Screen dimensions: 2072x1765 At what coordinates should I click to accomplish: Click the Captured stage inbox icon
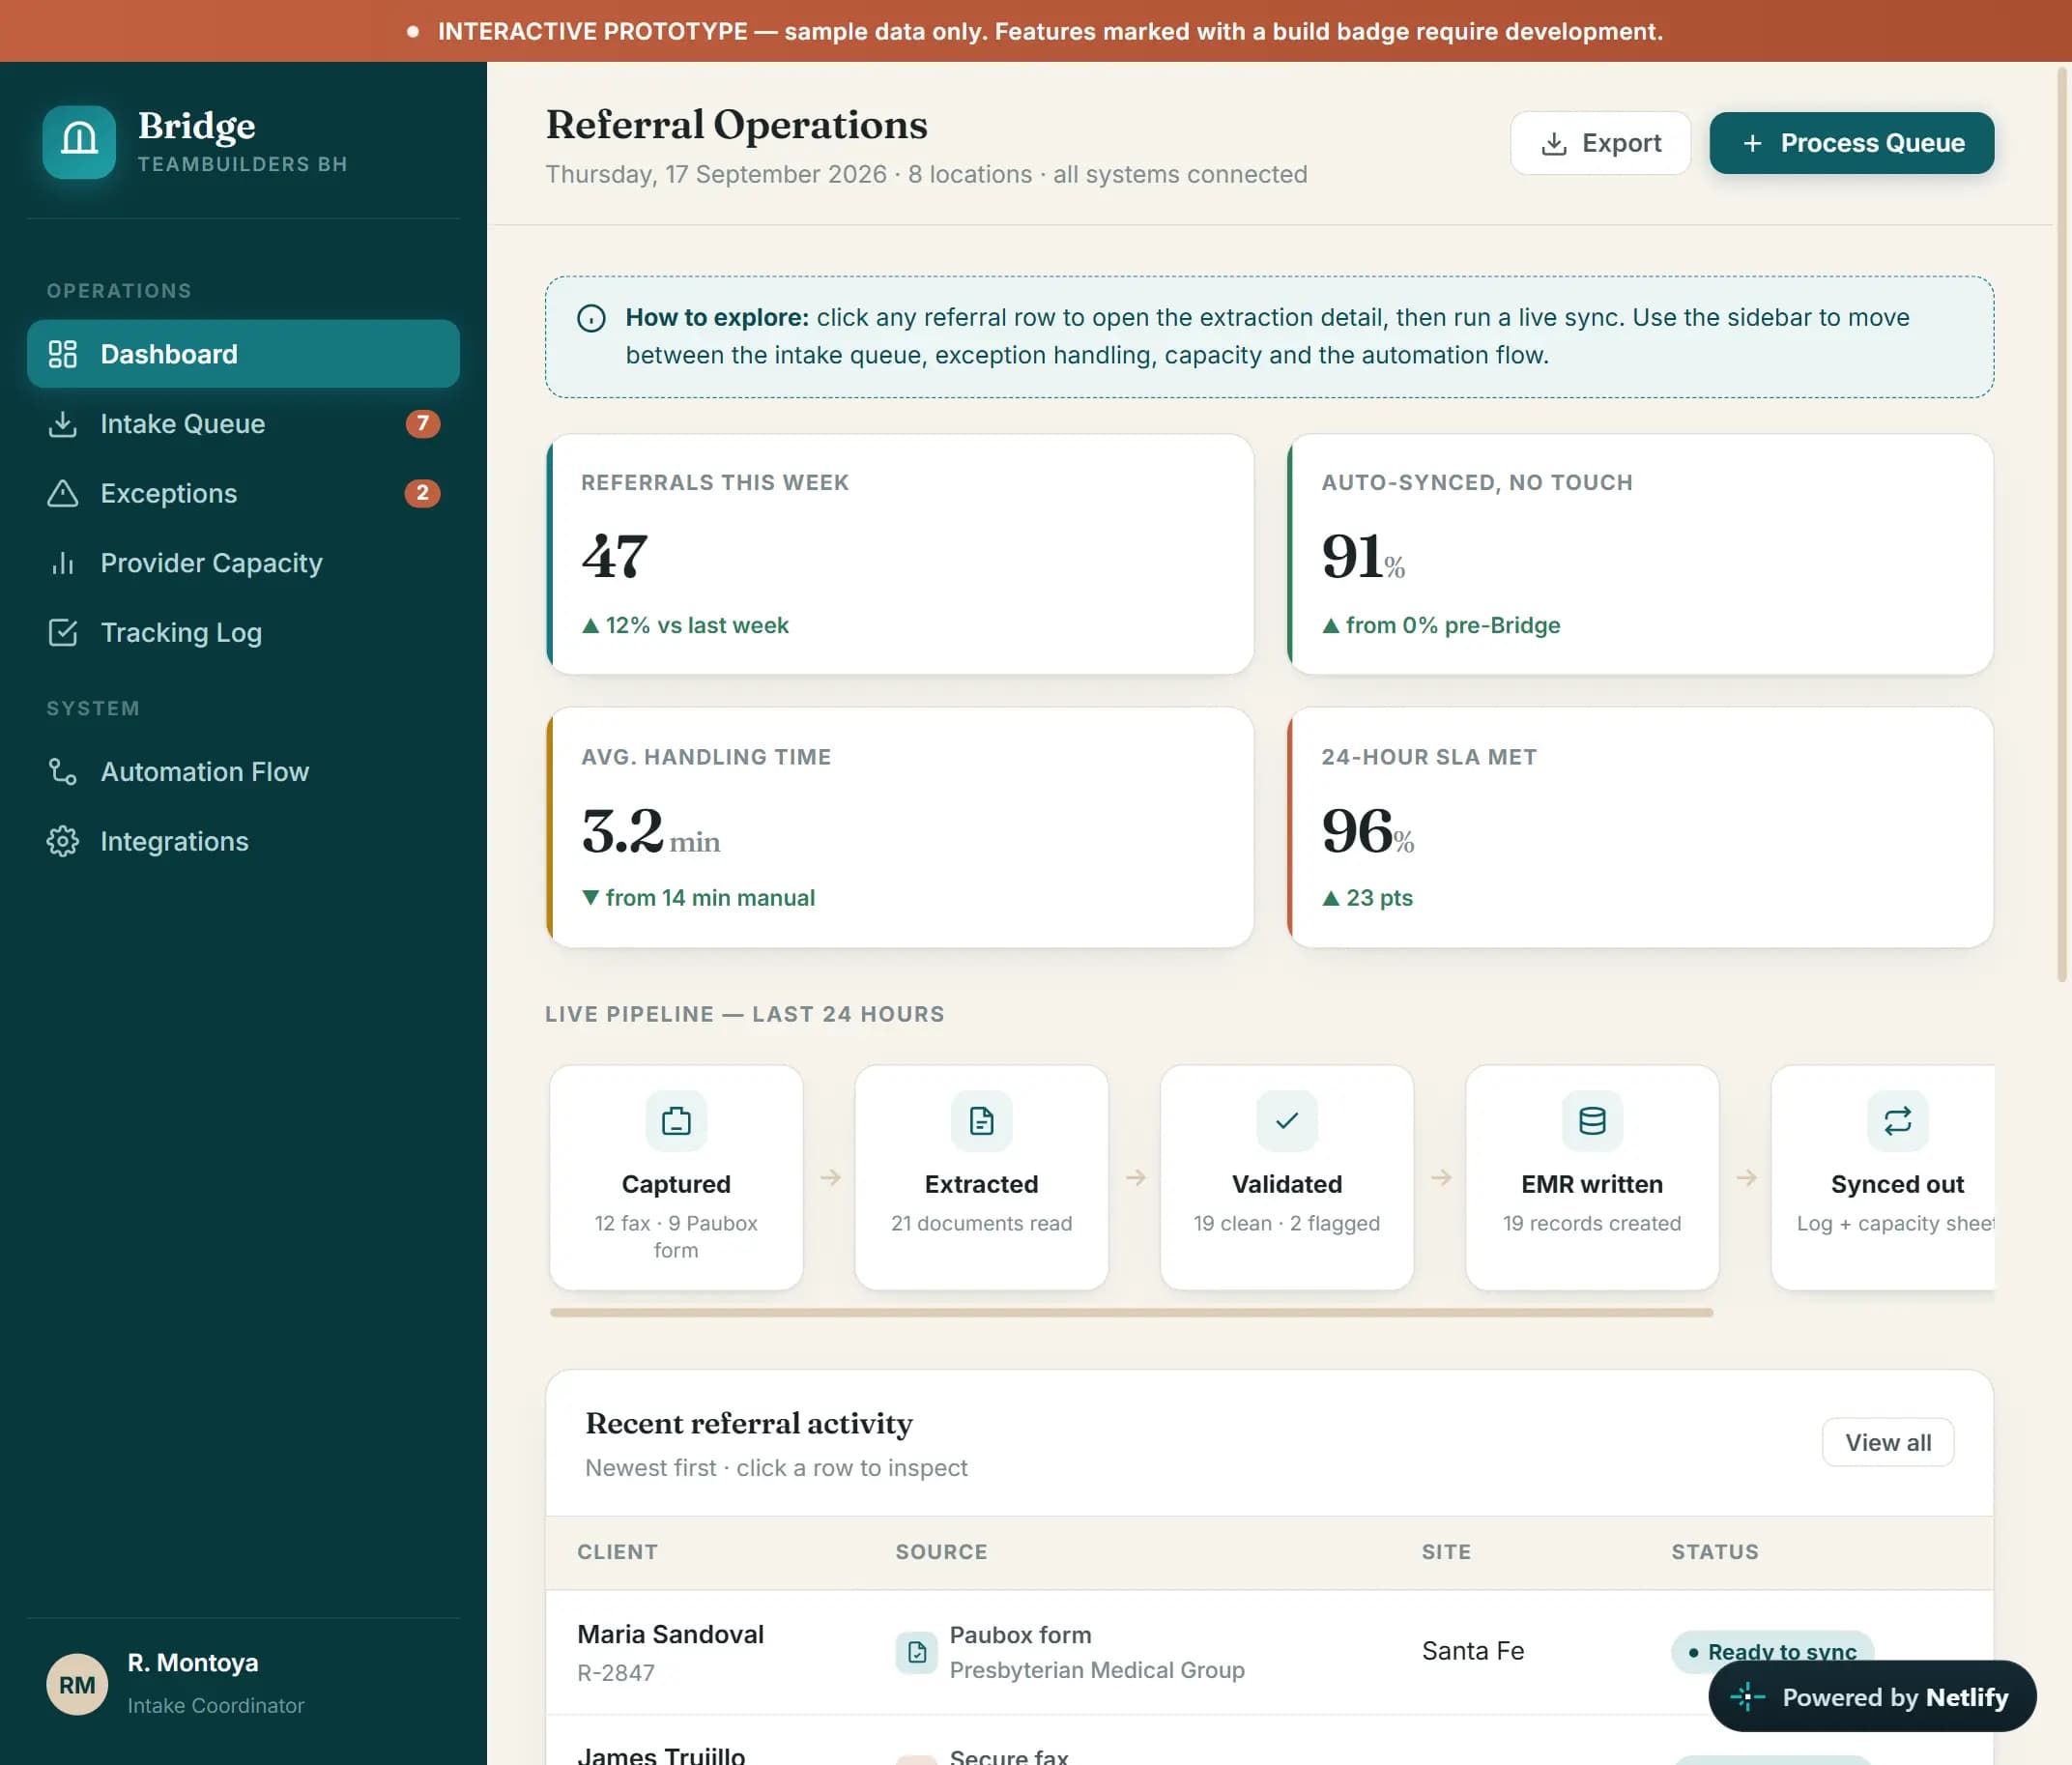tap(676, 1121)
